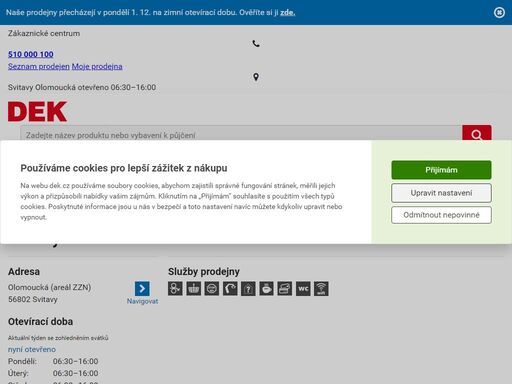Click the third store service icon
The image size is (512, 384).
(x=212, y=289)
